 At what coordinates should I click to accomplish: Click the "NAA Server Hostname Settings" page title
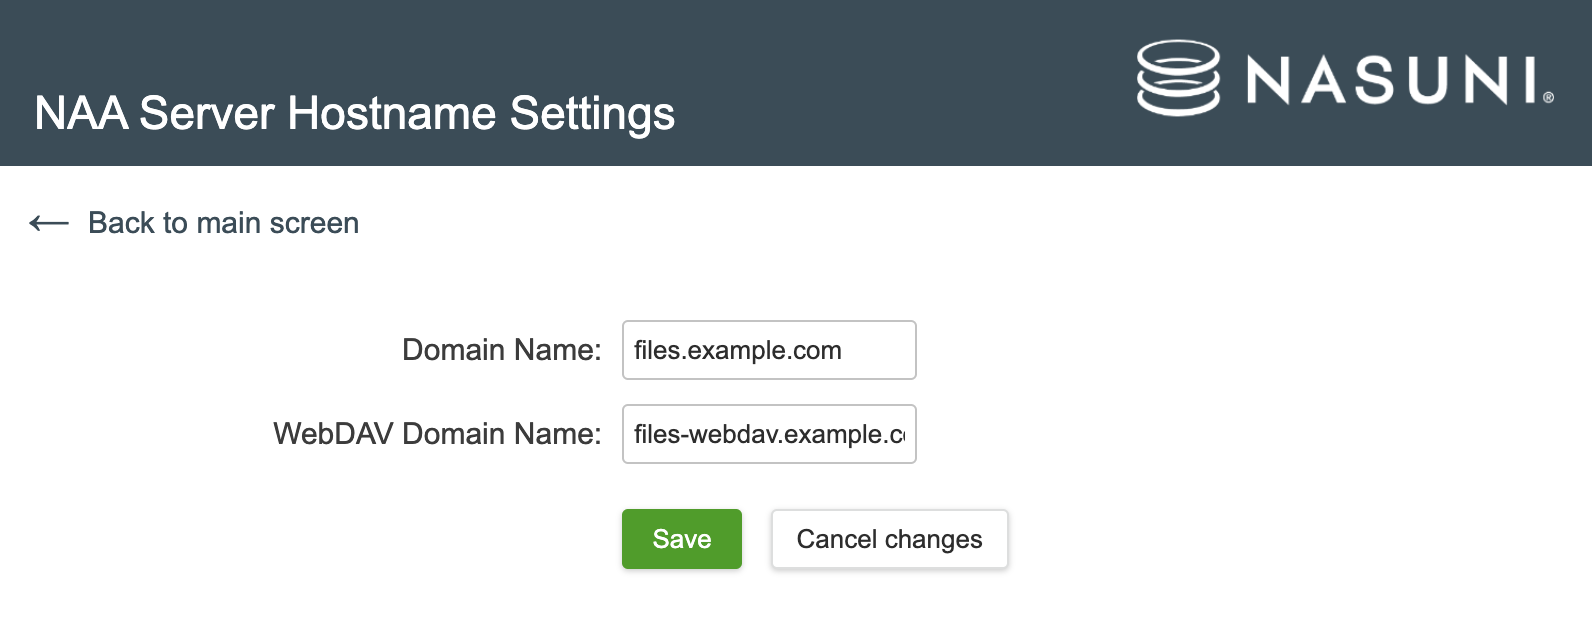point(354,113)
